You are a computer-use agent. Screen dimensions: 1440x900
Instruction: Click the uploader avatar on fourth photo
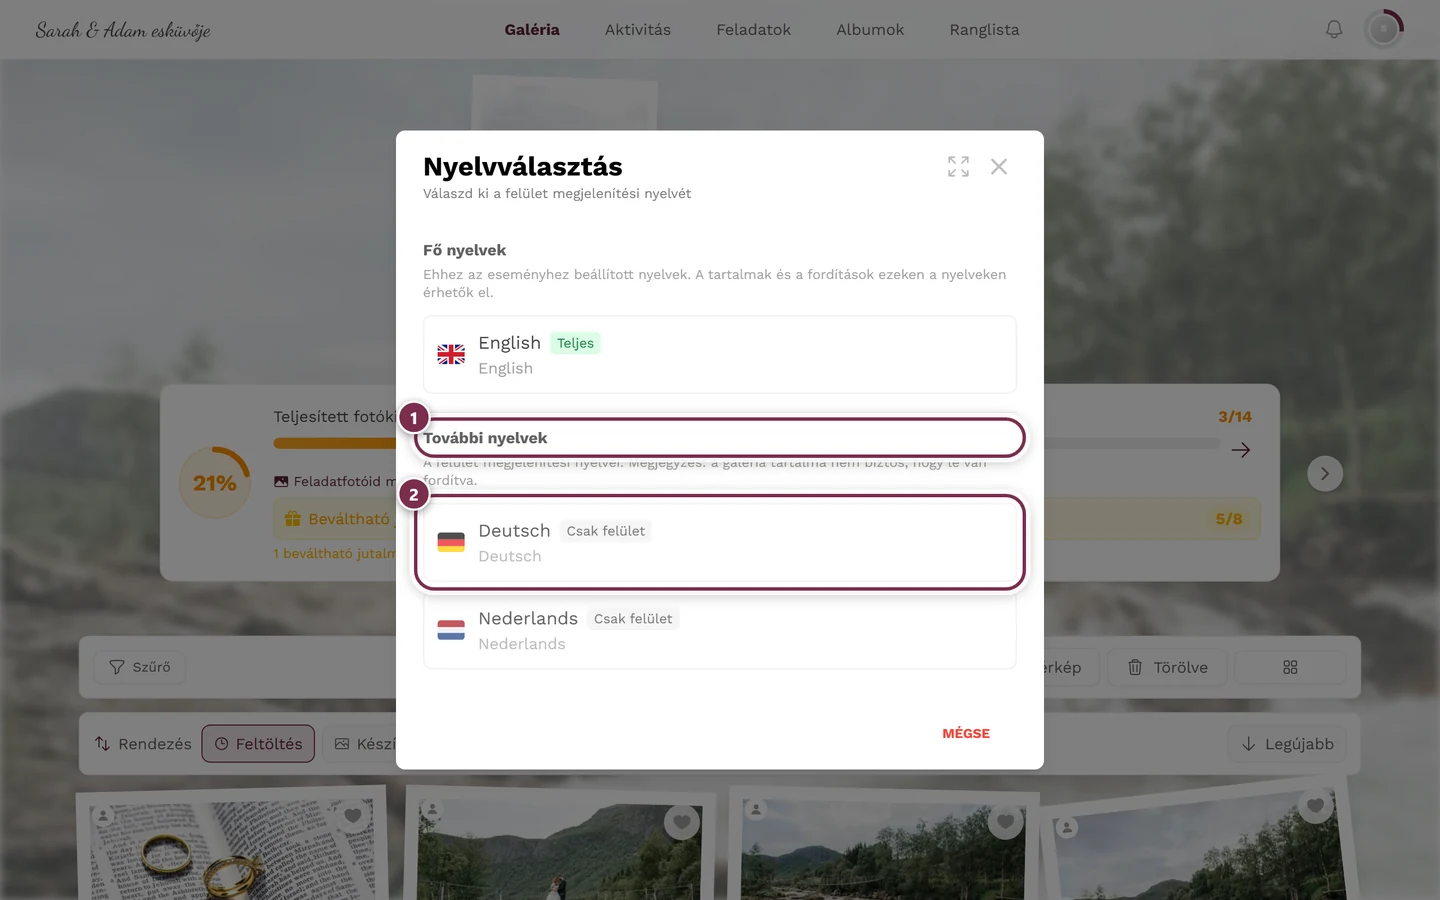tap(1067, 827)
